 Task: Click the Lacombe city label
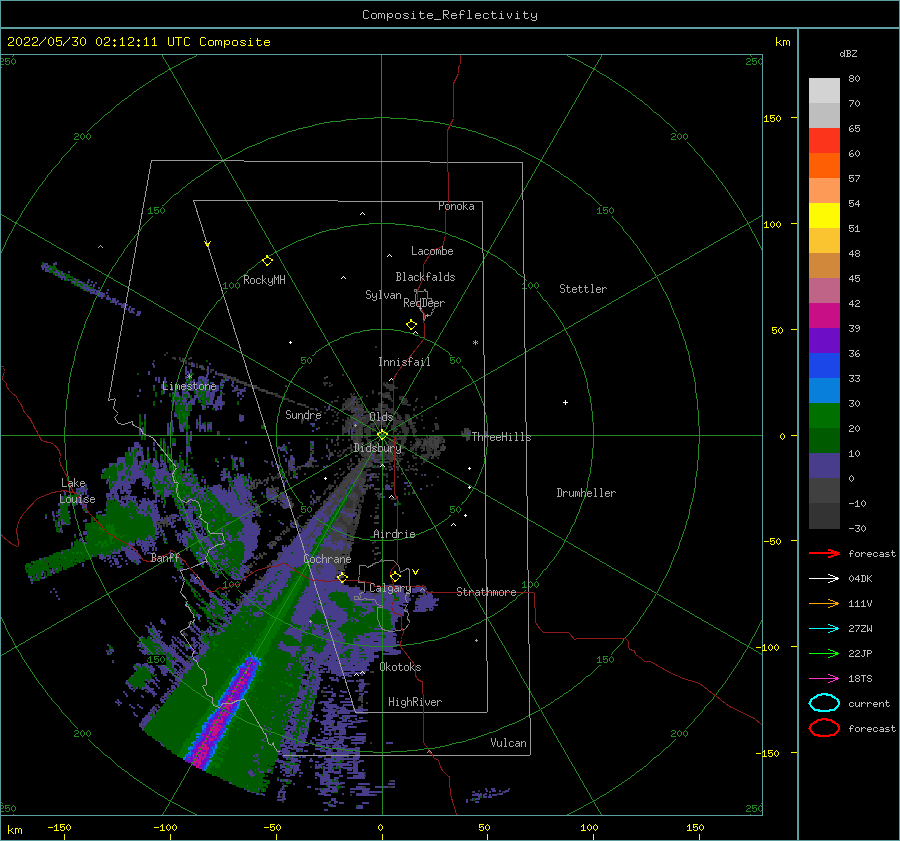click(x=432, y=251)
